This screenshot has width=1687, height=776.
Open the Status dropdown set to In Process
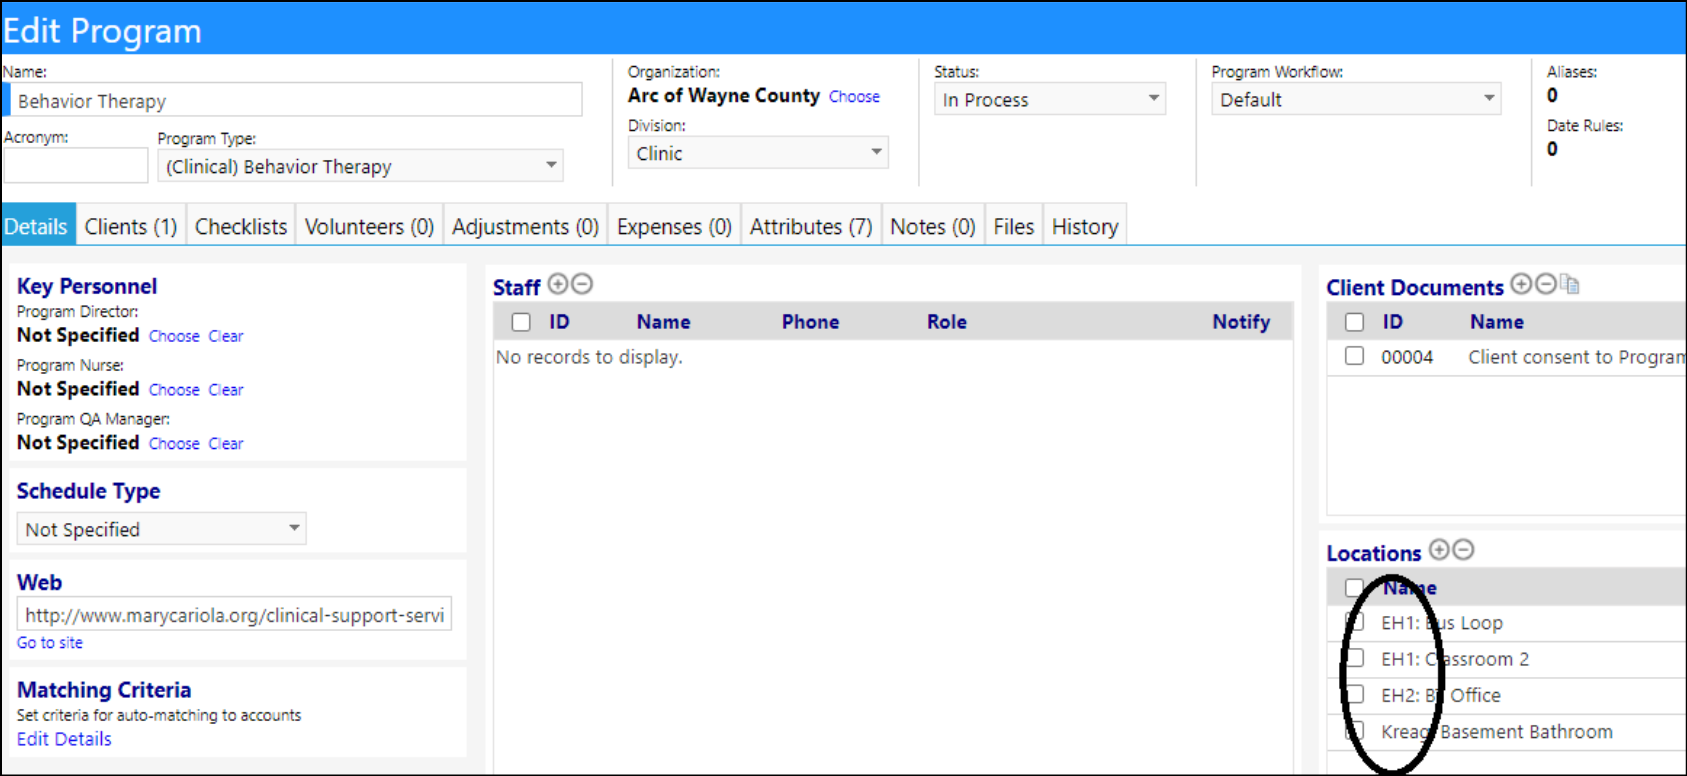[x=1050, y=99]
